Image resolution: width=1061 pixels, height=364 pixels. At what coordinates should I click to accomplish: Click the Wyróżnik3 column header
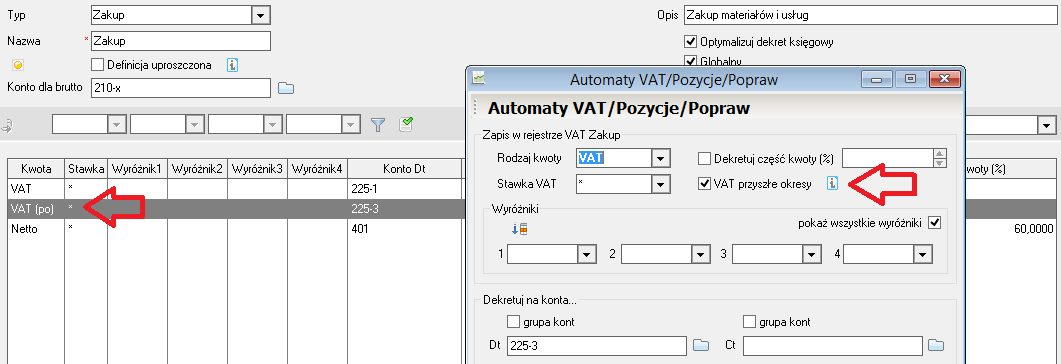click(258, 168)
